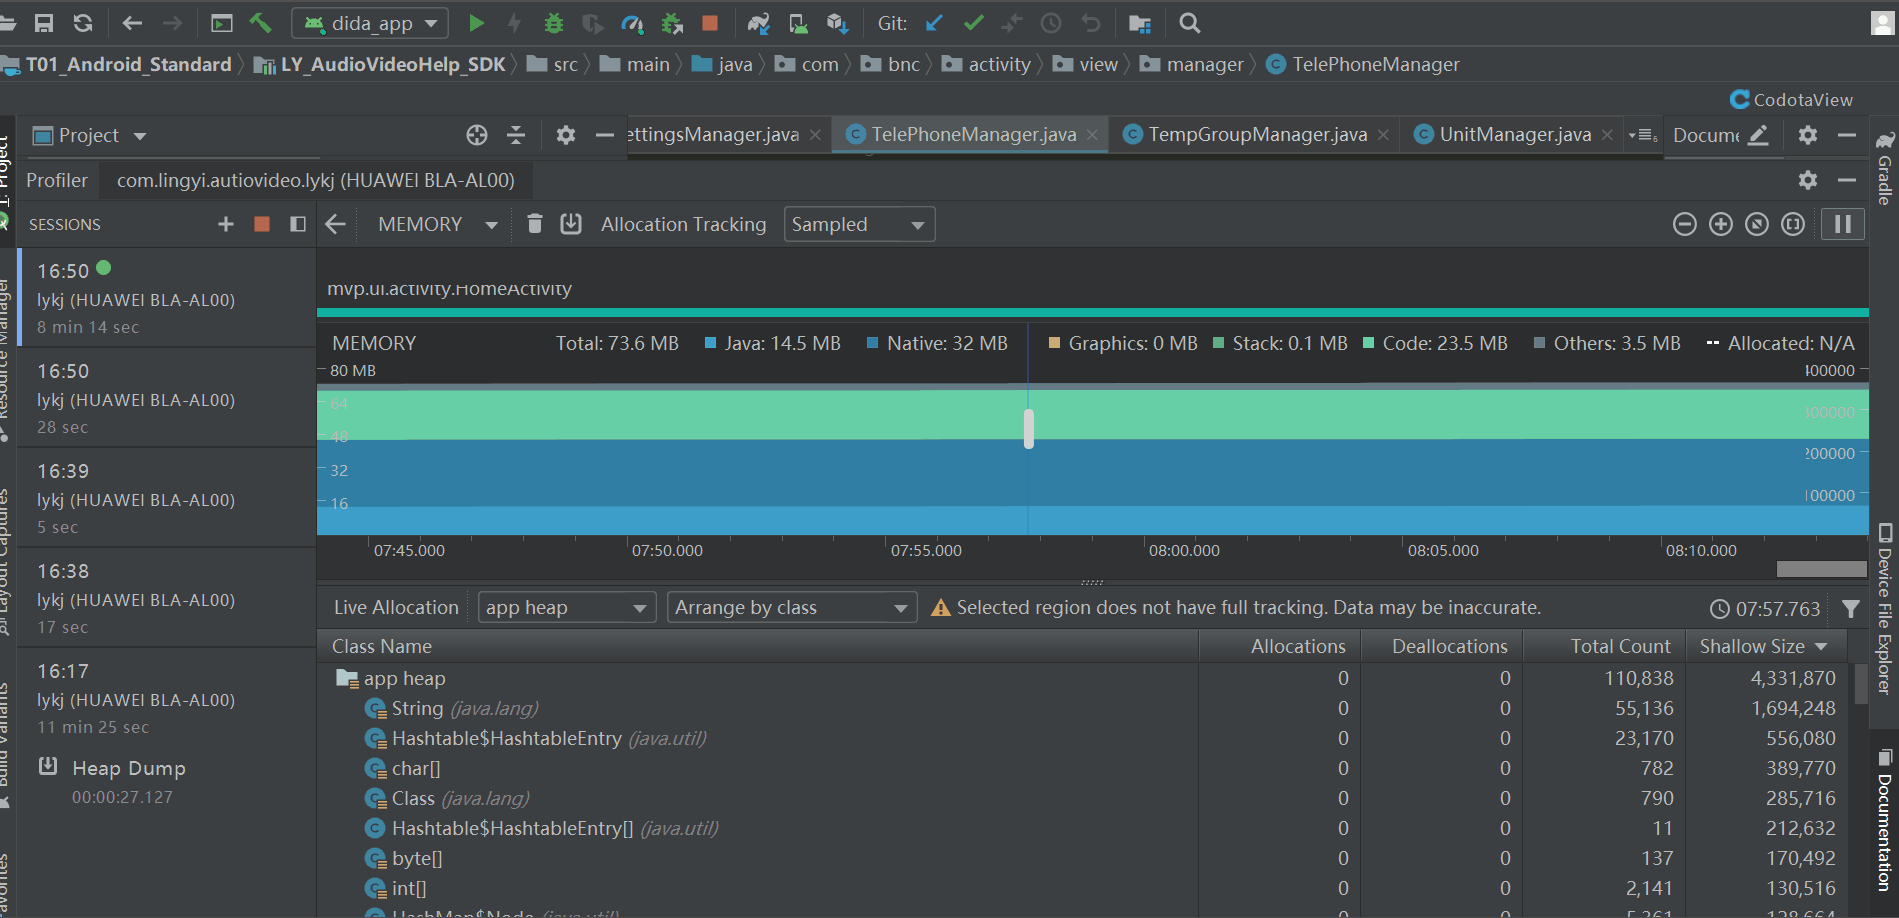The height and width of the screenshot is (918, 1899).
Task: Switch to the TempGroupManager.java tab
Action: 1257,135
